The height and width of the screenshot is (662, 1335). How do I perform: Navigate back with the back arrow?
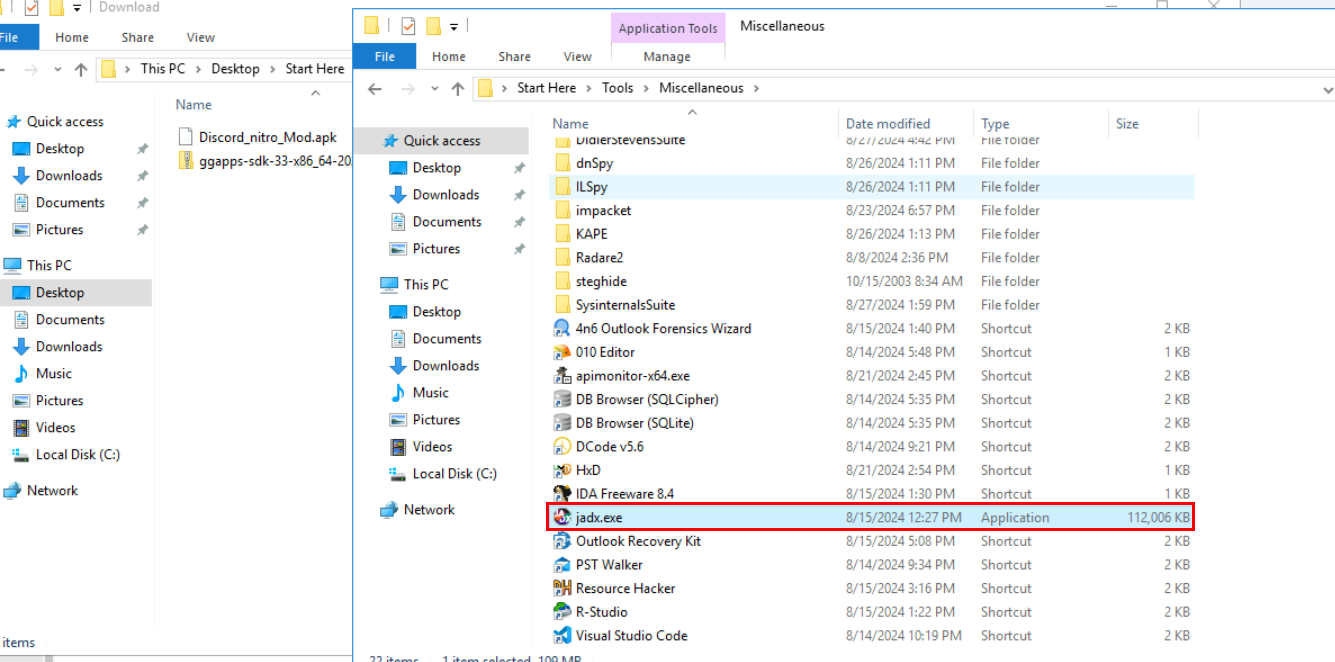tap(374, 88)
